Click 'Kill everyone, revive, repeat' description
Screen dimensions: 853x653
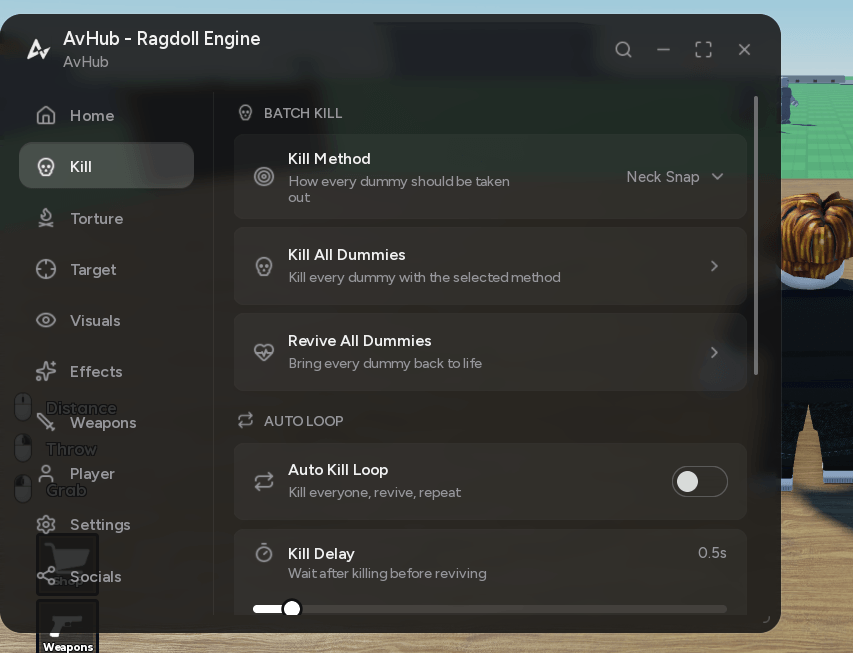[x=375, y=492]
